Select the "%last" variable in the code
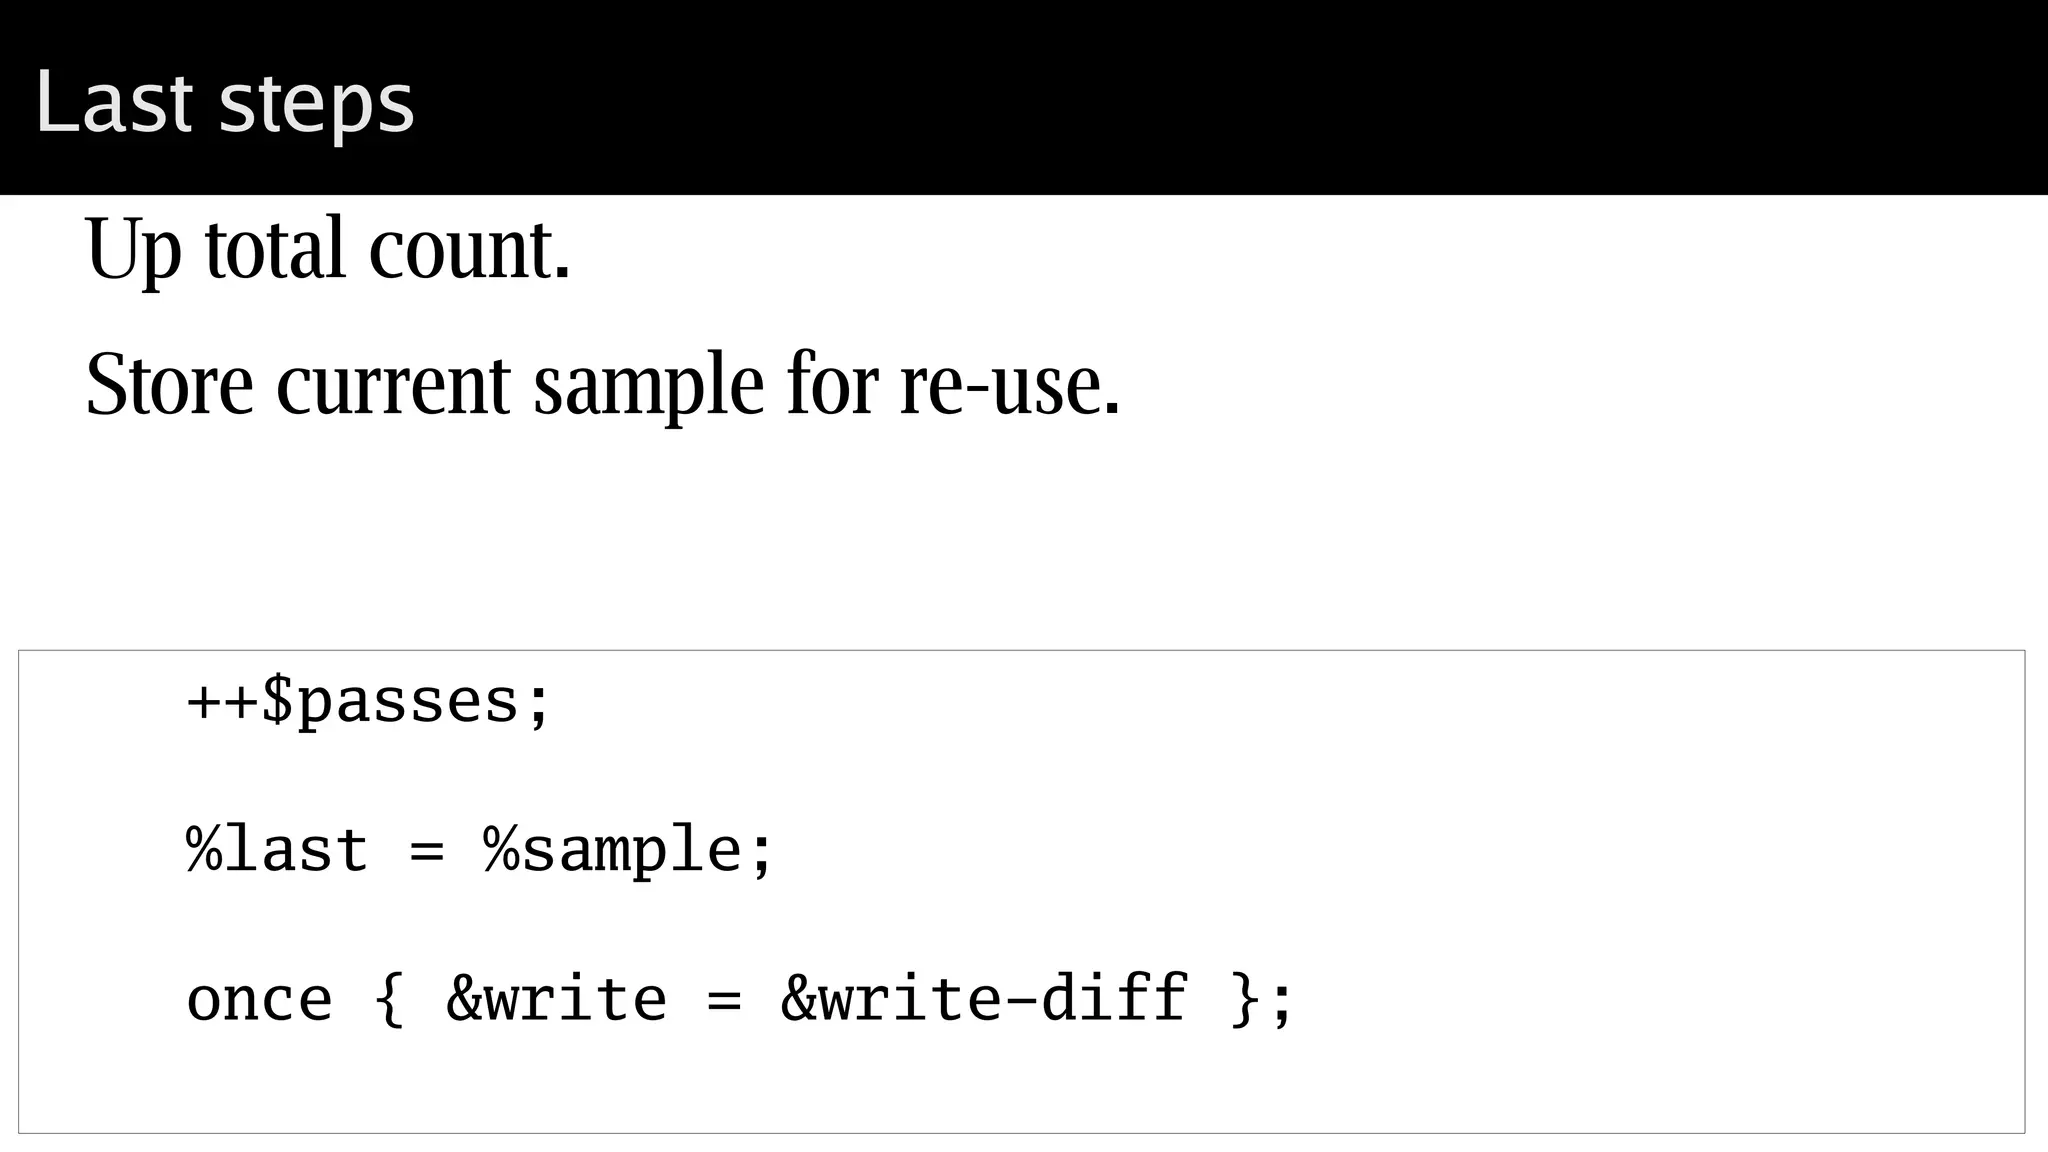This screenshot has height=1152, width=2048. 277,851
